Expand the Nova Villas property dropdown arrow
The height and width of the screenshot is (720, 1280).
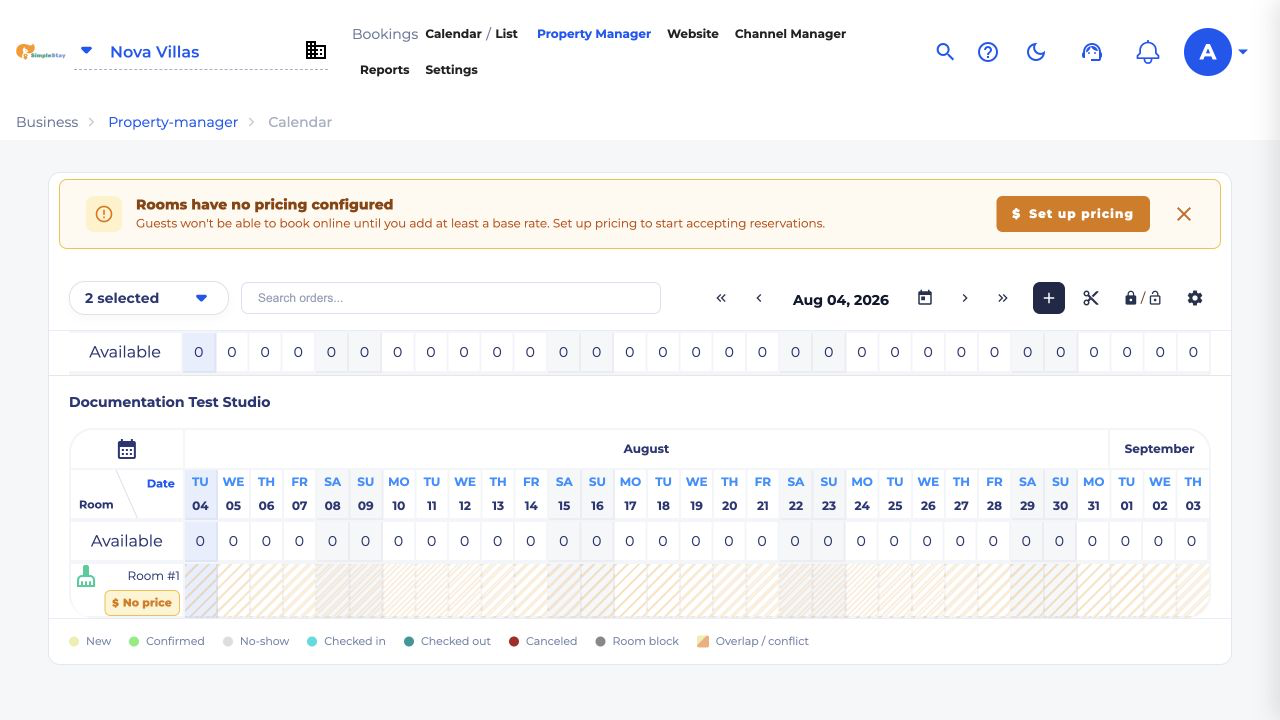[x=86, y=50]
